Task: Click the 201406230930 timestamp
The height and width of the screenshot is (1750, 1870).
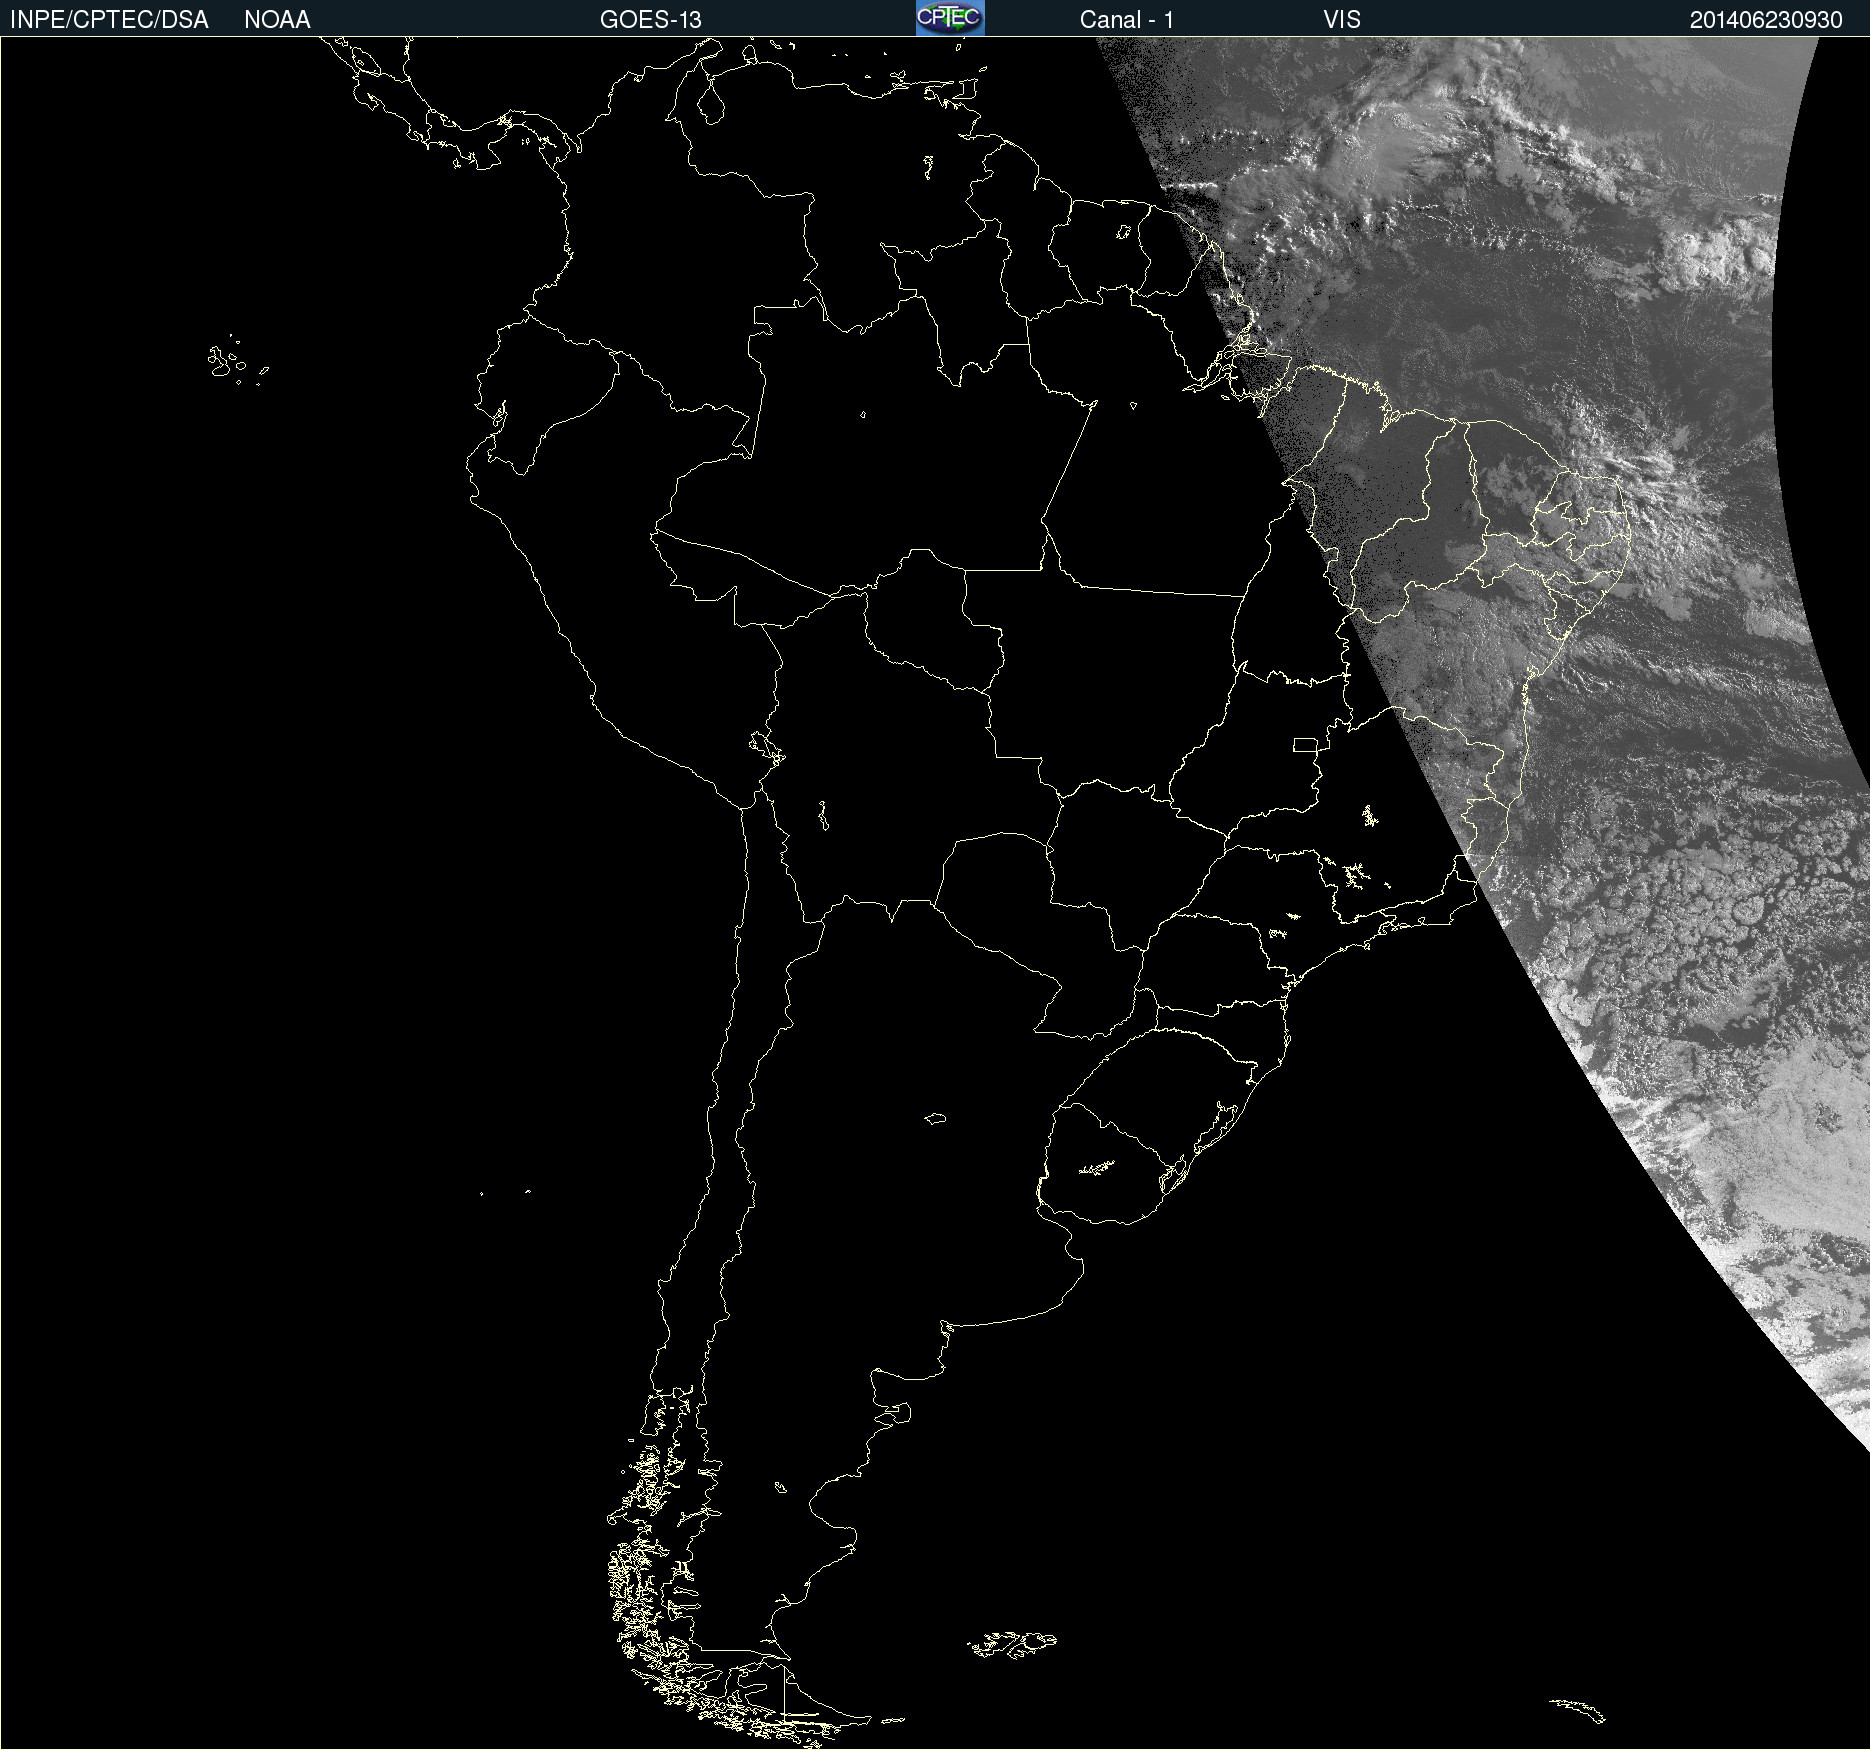Action: (x=1766, y=20)
